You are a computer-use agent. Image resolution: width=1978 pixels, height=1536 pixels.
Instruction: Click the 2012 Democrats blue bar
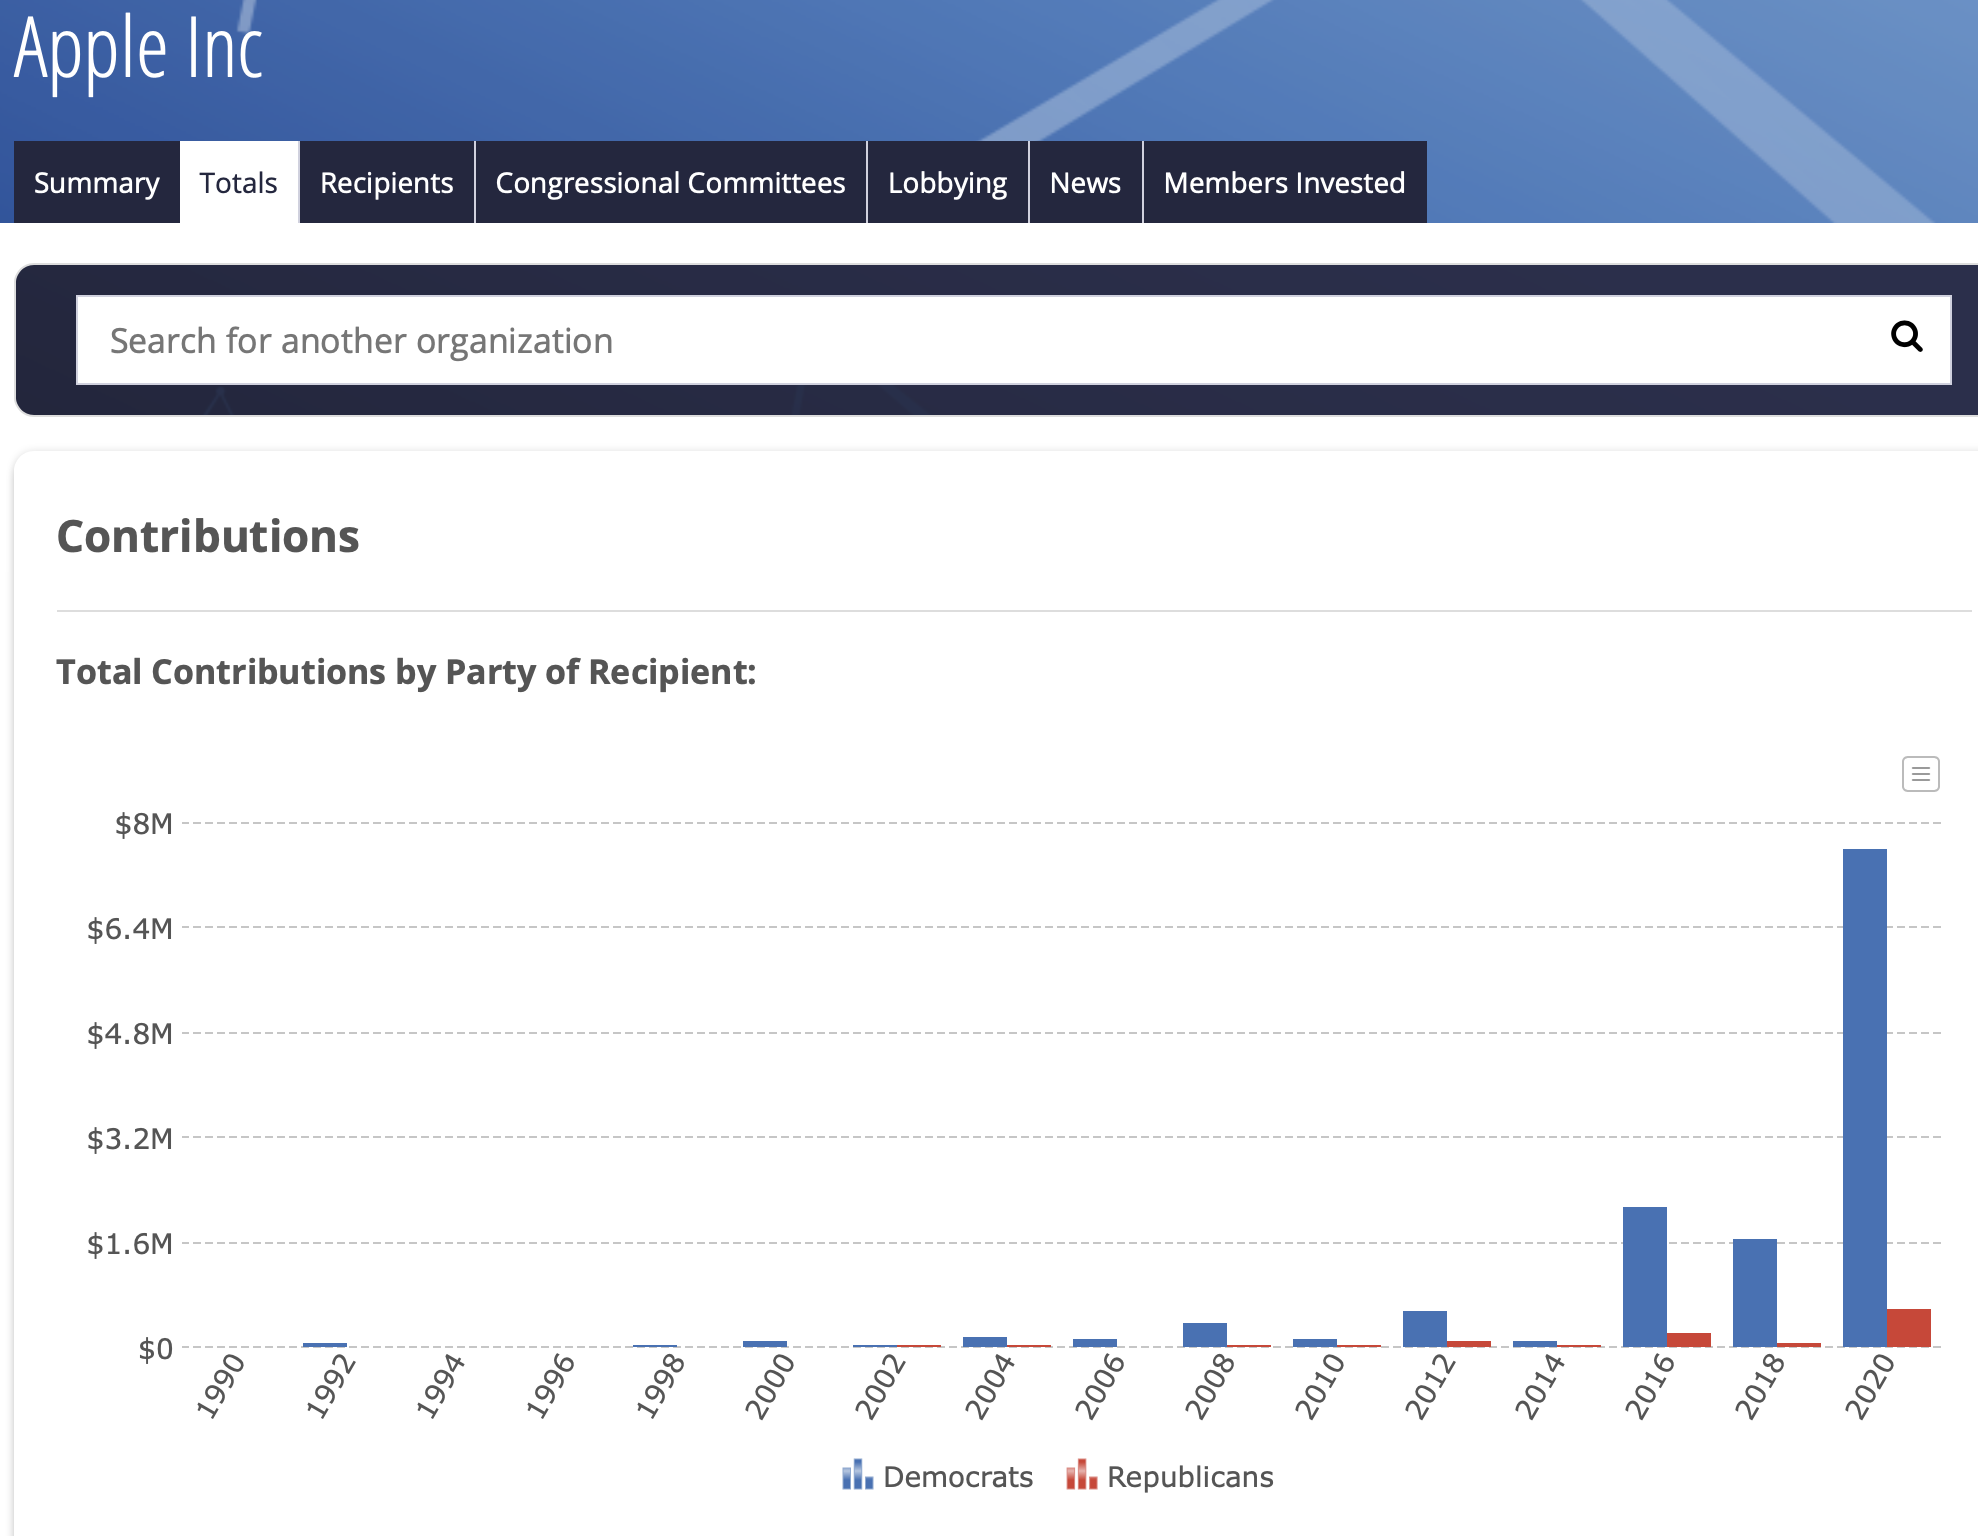(x=1424, y=1329)
